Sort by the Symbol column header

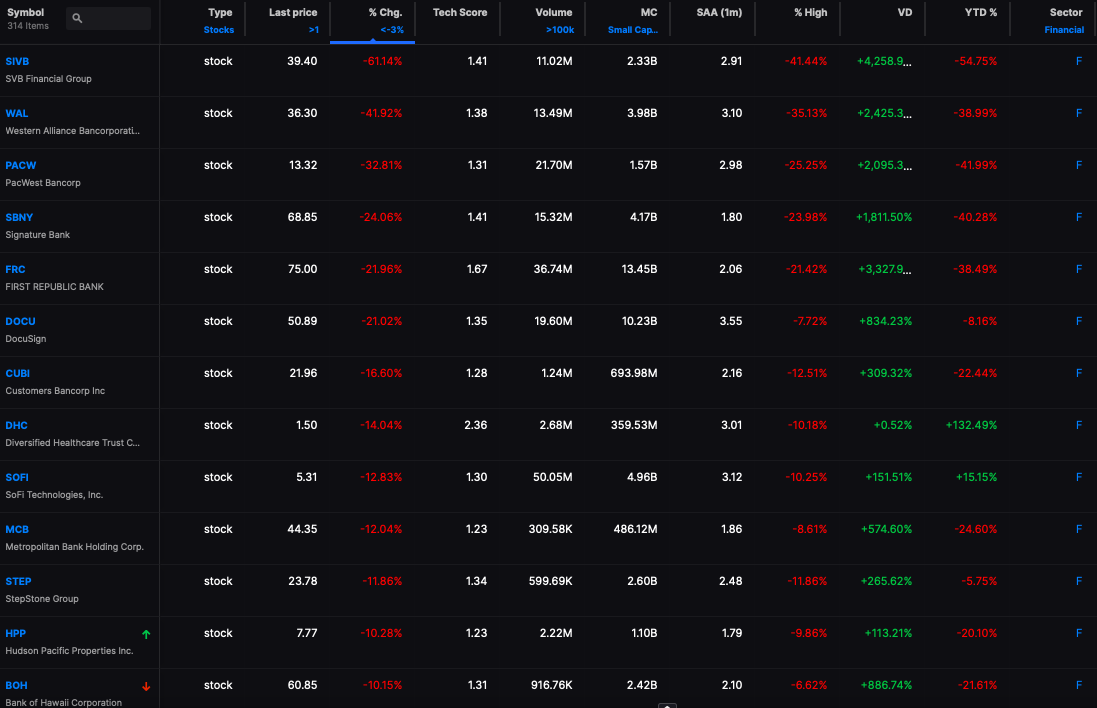pos(25,13)
